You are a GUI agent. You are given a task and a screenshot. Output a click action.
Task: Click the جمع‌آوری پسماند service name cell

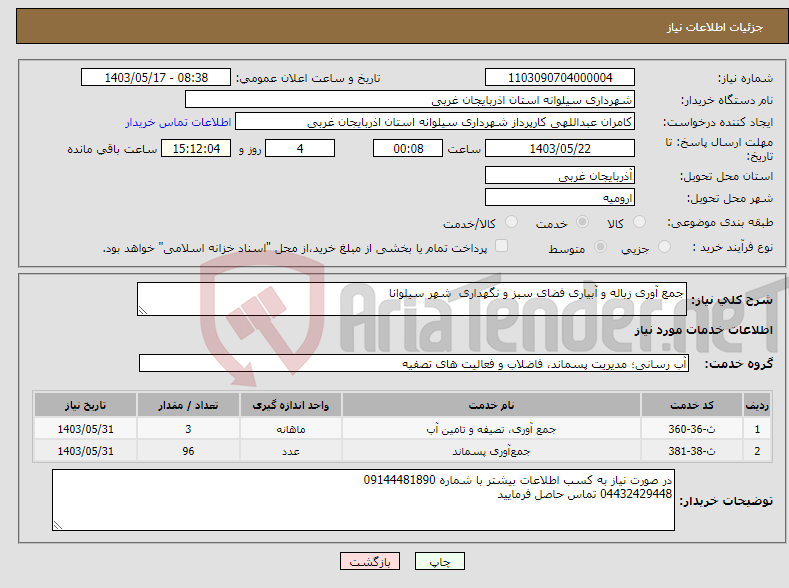pyautogui.click(x=491, y=451)
